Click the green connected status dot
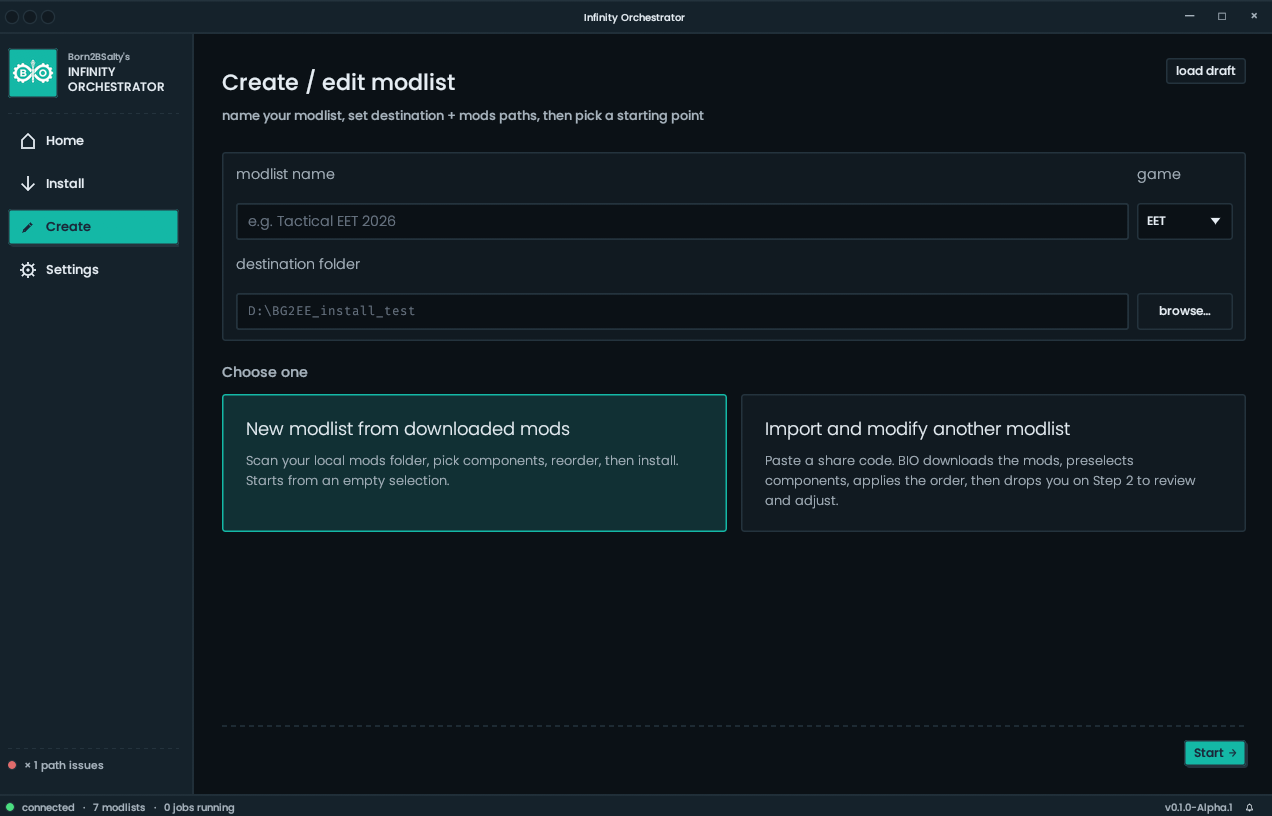 click(10, 807)
